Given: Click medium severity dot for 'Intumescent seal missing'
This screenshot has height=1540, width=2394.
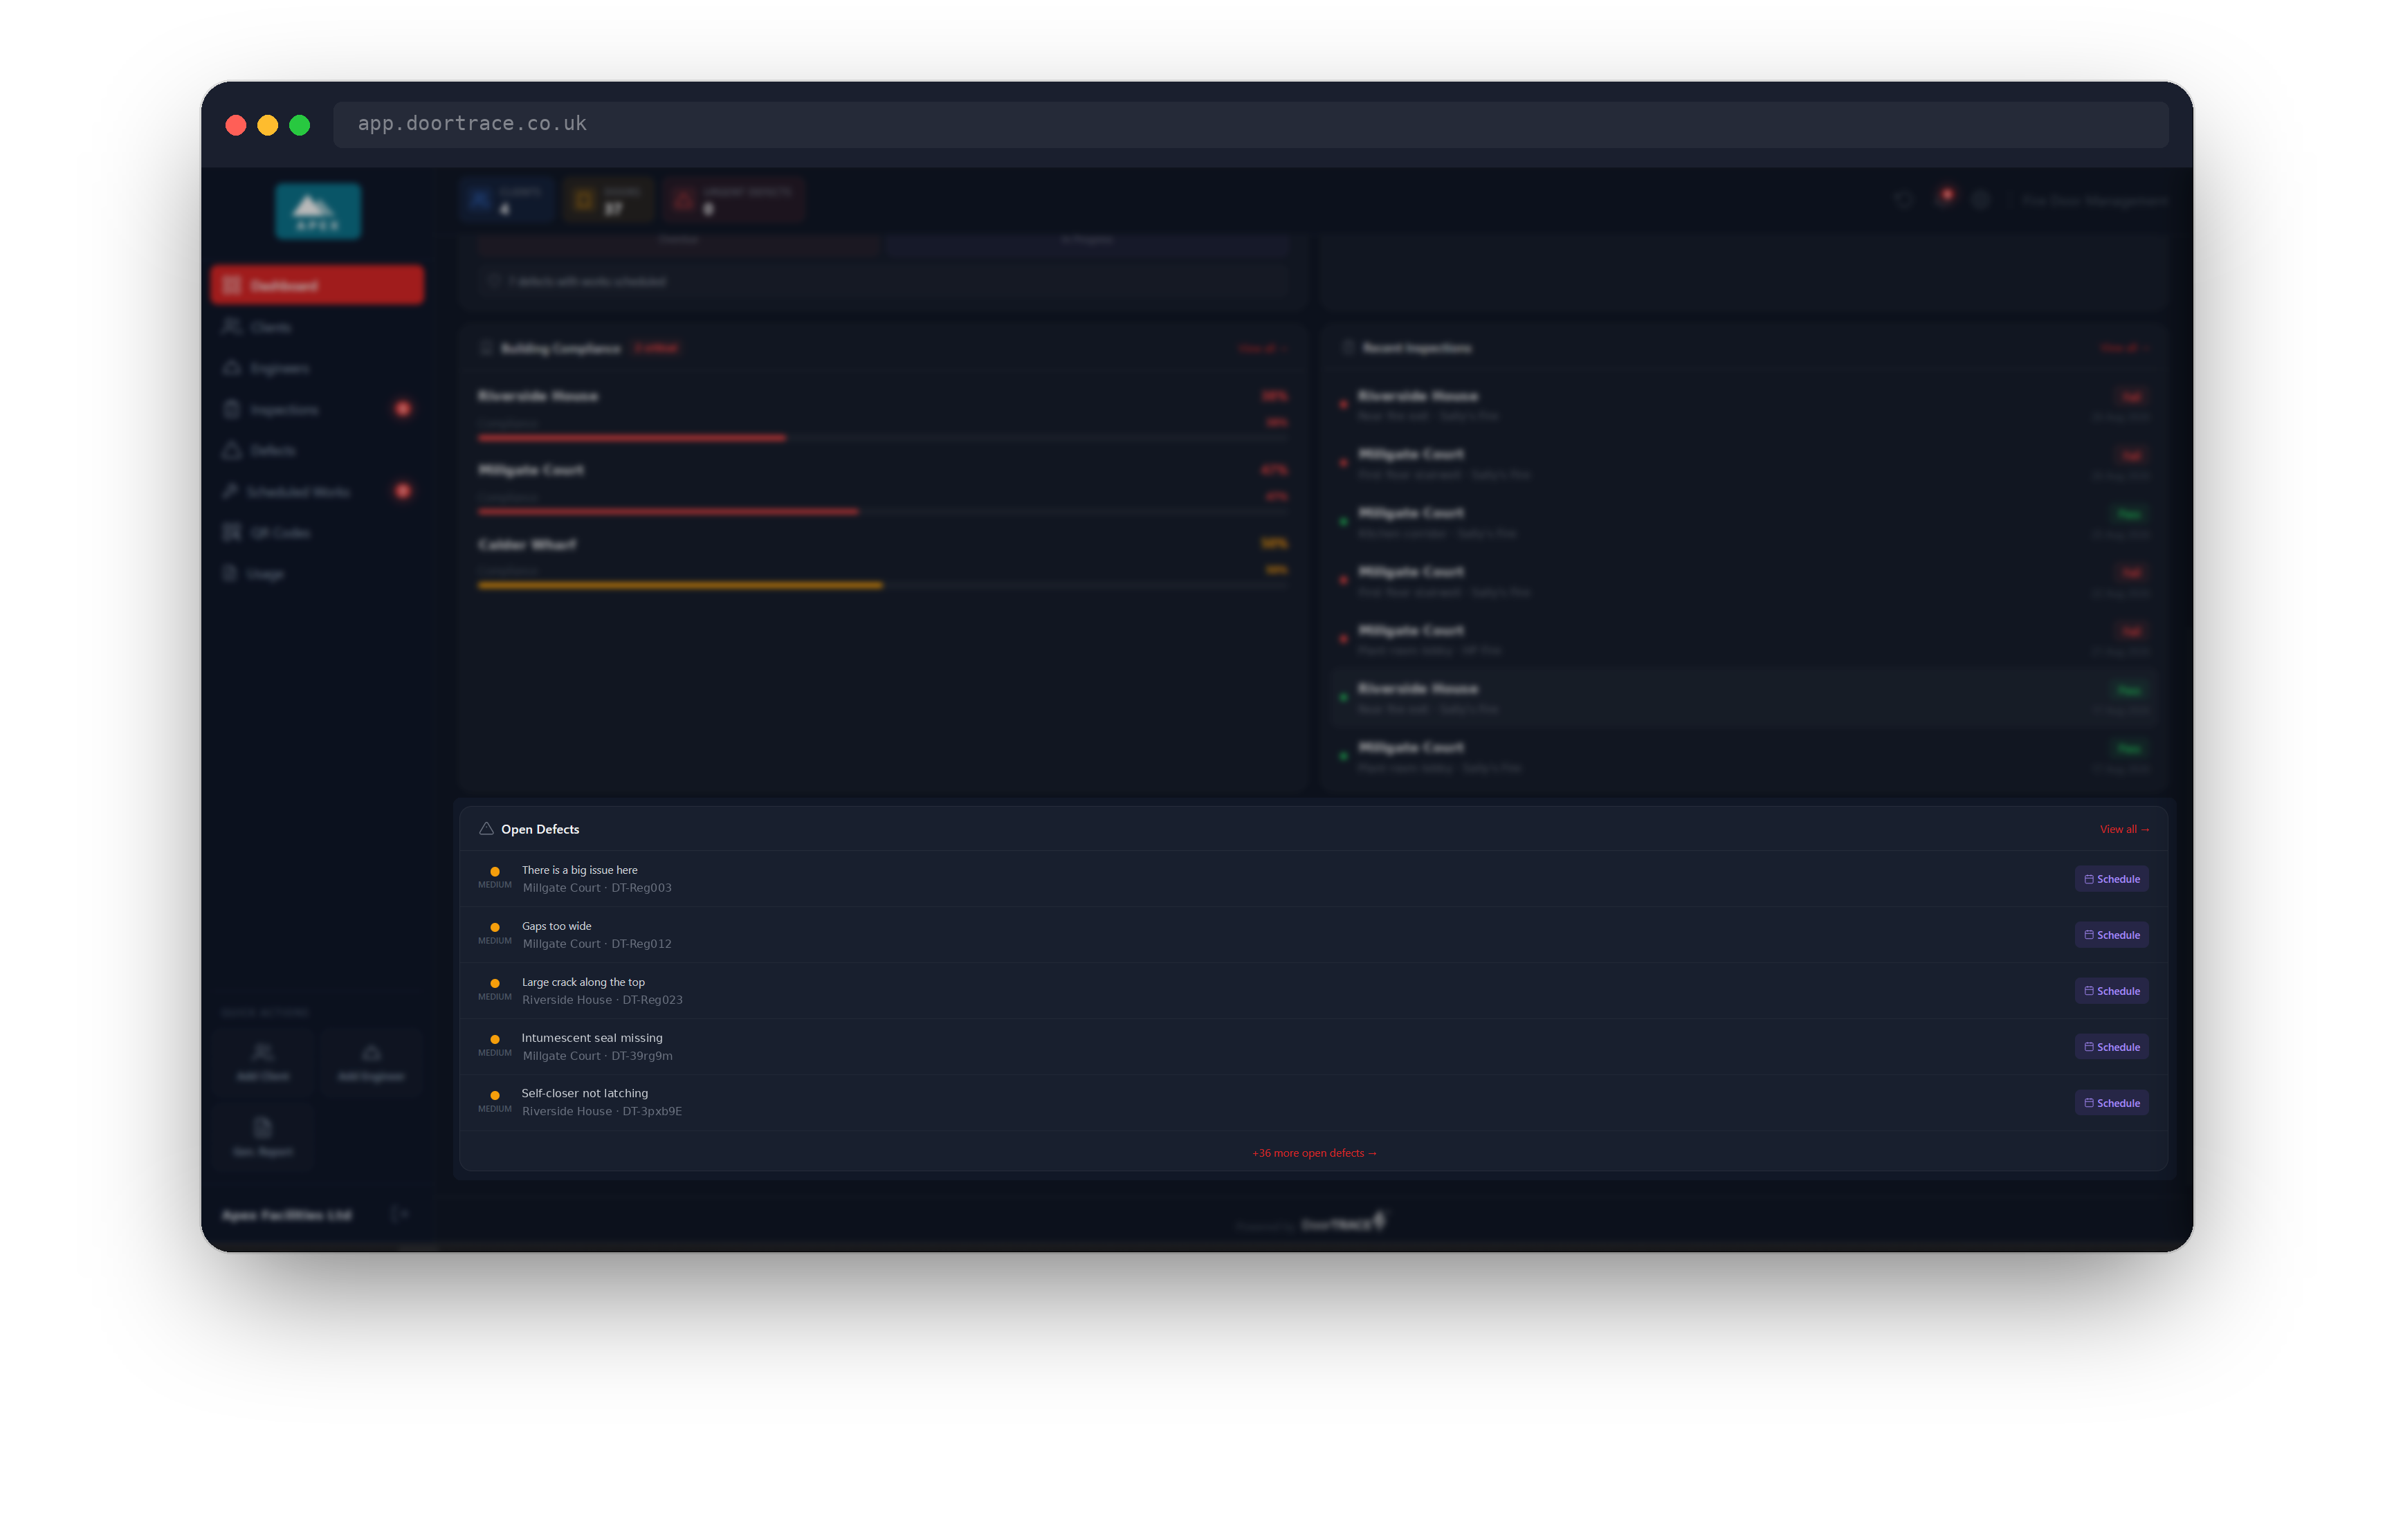Looking at the screenshot, I should [x=495, y=1039].
